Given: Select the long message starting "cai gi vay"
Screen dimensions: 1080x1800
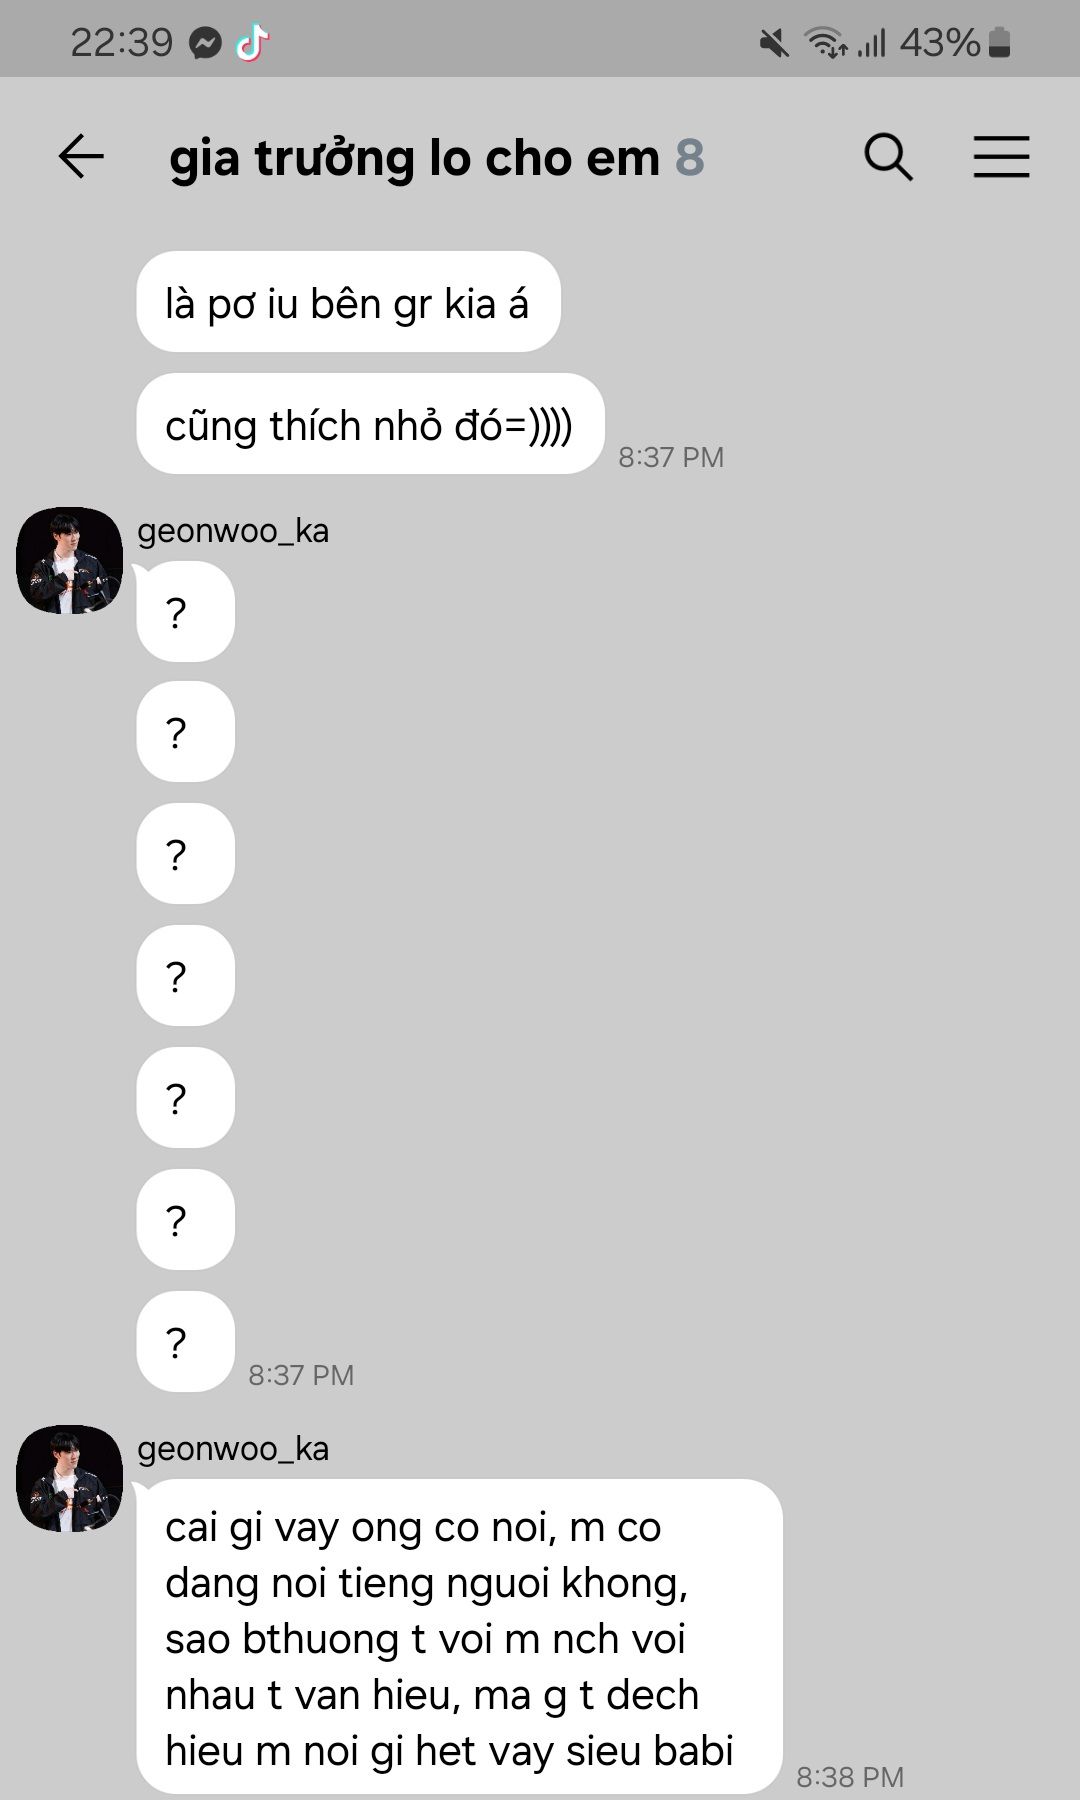Looking at the screenshot, I should (x=460, y=1637).
